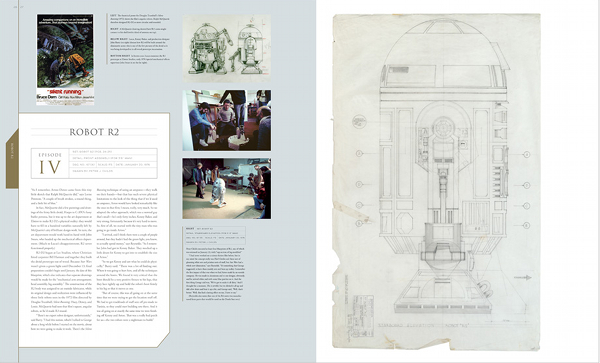
Task: Click the right column of body text
Action: pos(127,254)
